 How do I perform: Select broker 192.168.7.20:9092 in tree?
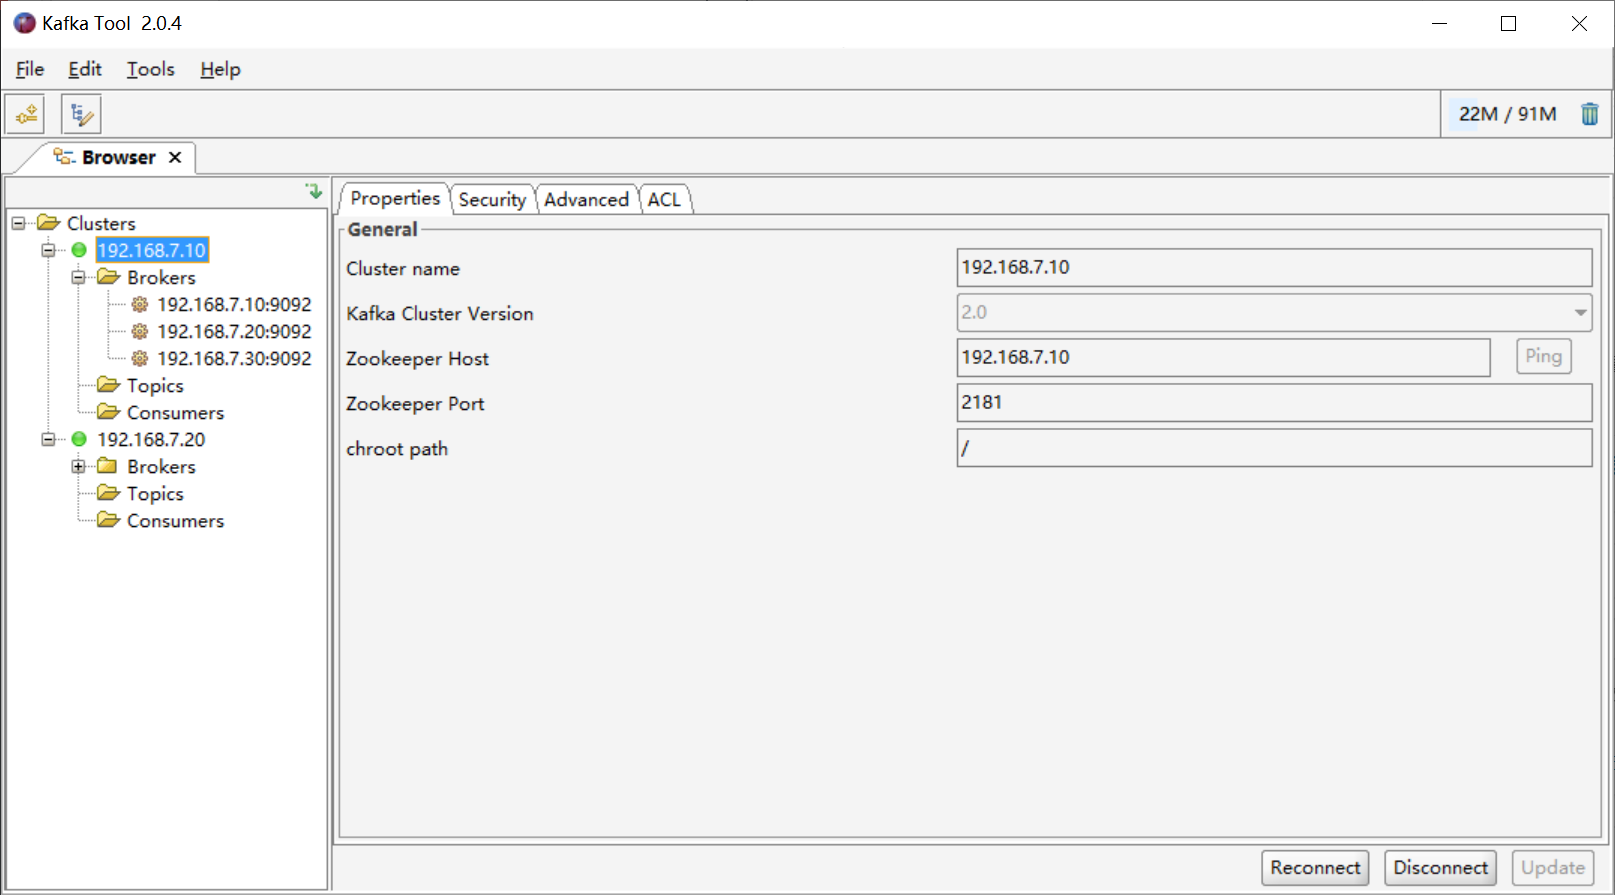tap(234, 331)
